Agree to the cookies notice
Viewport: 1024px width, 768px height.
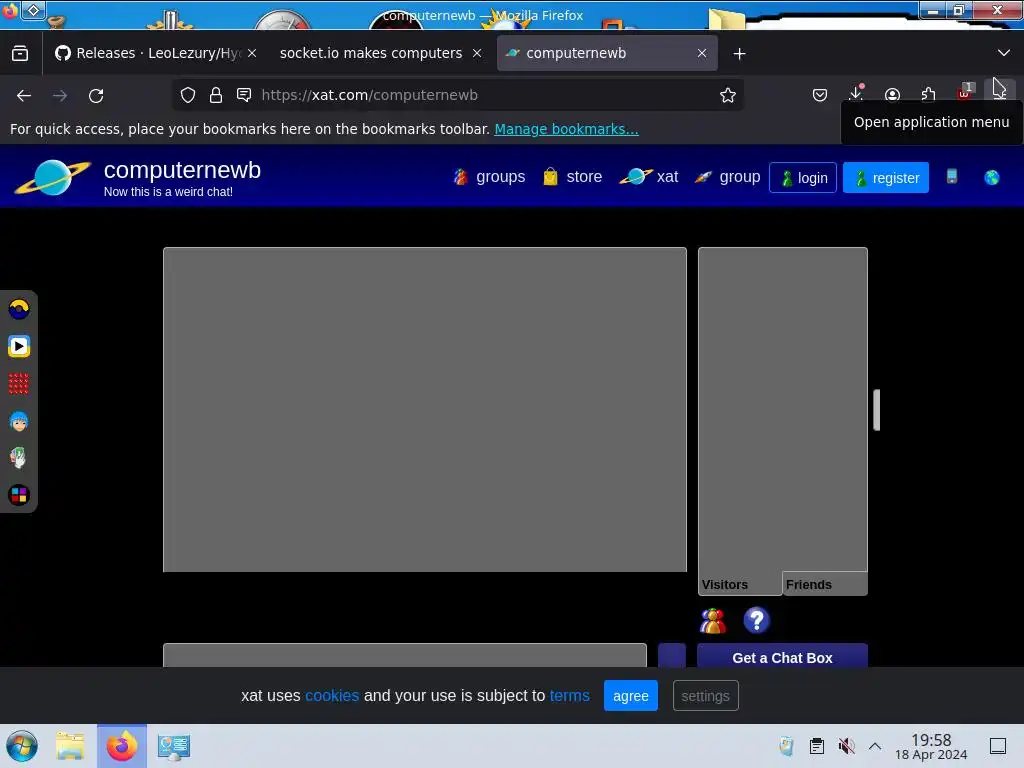(630, 696)
